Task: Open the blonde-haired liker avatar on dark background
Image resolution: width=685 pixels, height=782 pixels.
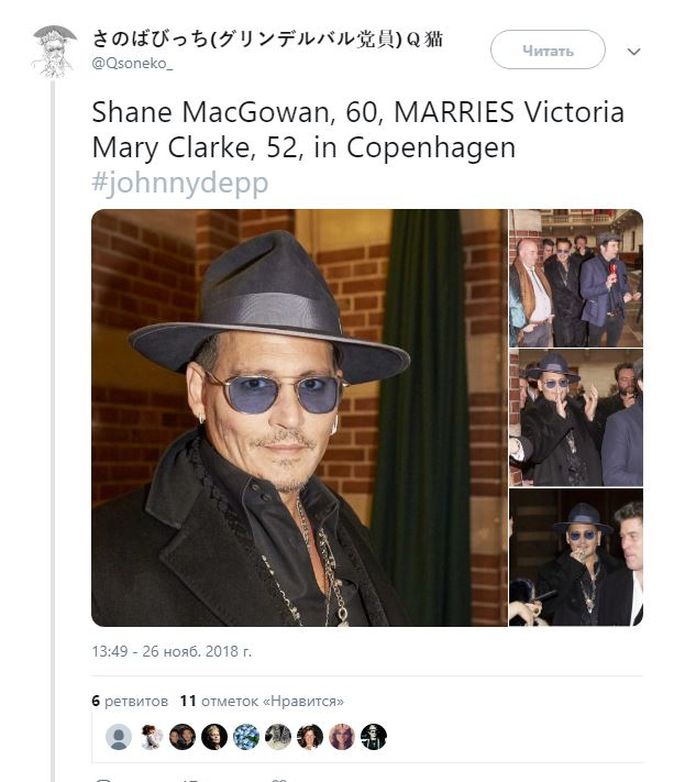Action: click(x=214, y=737)
